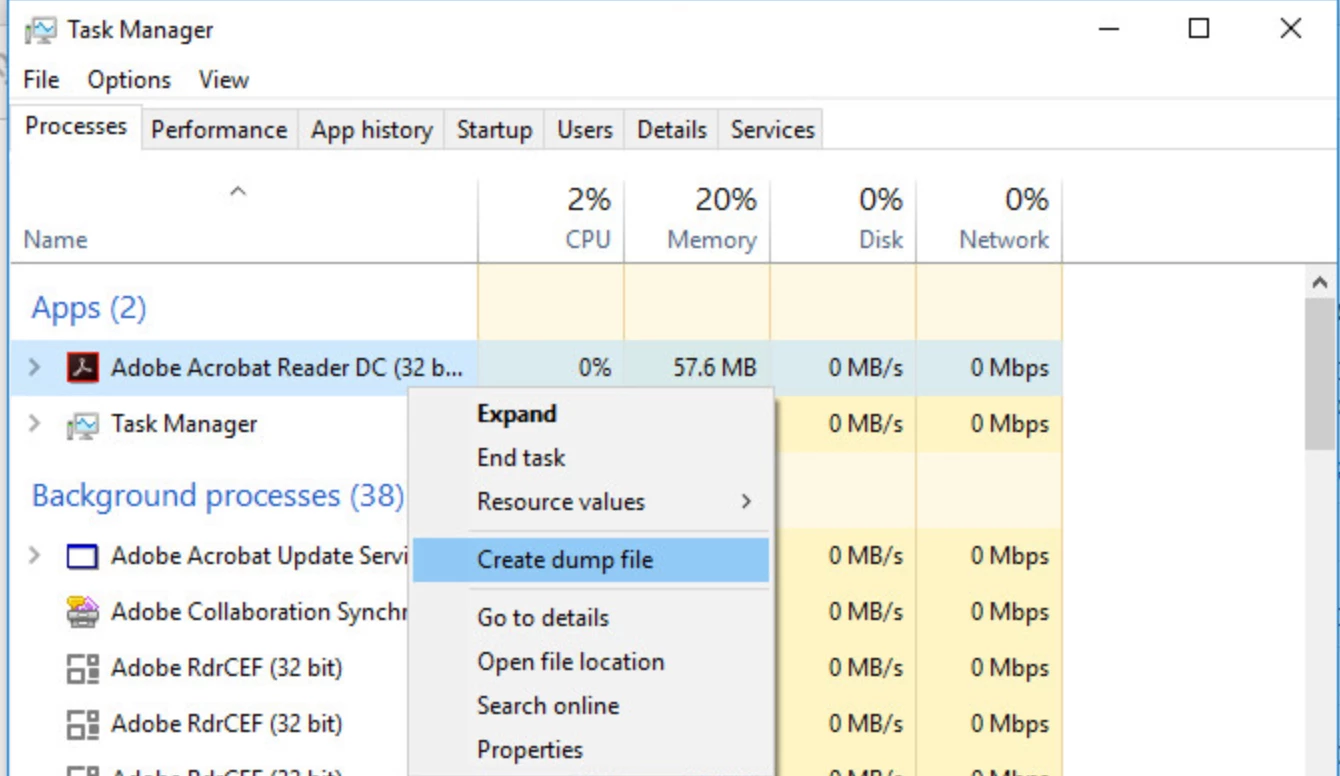Screen dimensions: 1340x776
Task: Choose Create dump file in context menu
Action: click(591, 560)
